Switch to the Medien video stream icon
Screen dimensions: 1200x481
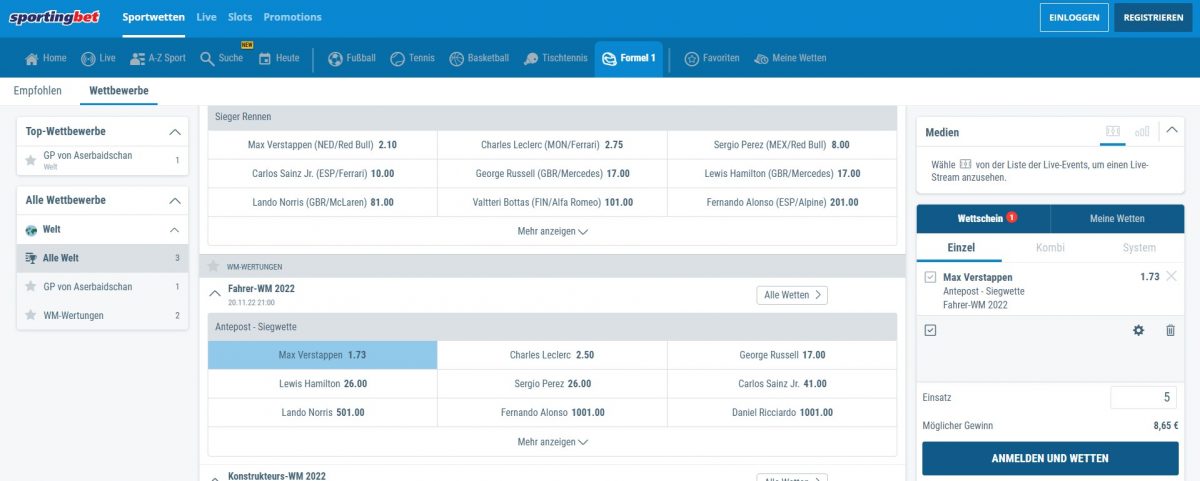1112,131
